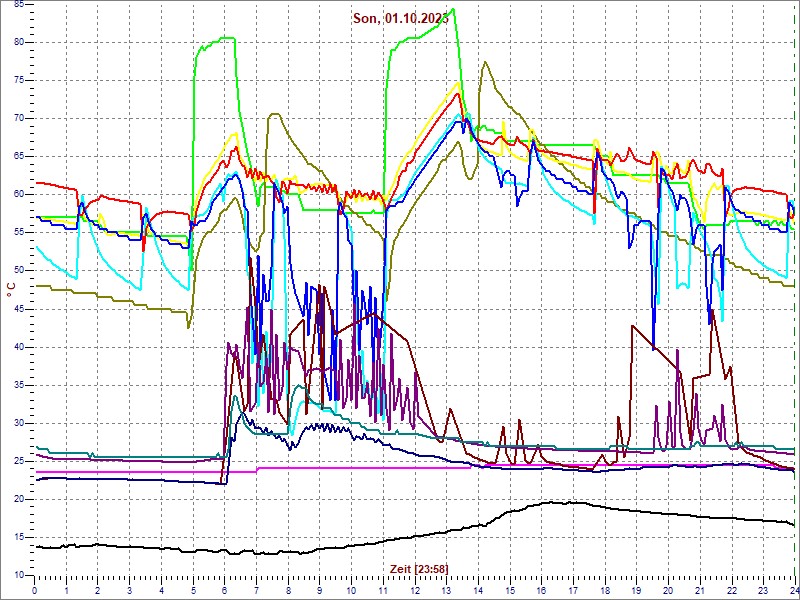Click the y-axis value 35

click(19, 385)
